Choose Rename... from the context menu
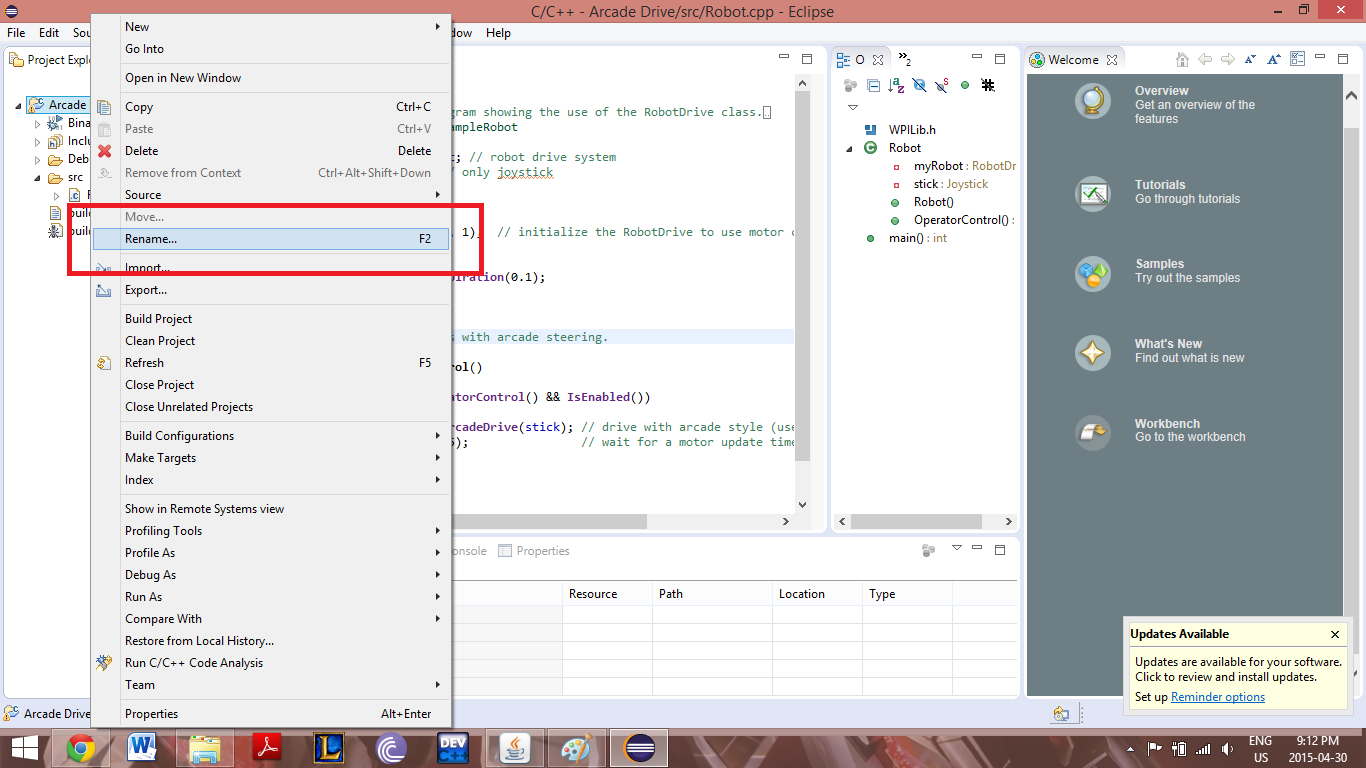The width and height of the screenshot is (1366, 768). click(270, 239)
